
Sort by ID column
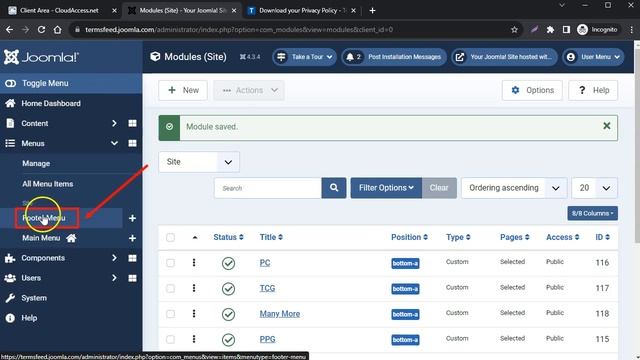(x=602, y=237)
